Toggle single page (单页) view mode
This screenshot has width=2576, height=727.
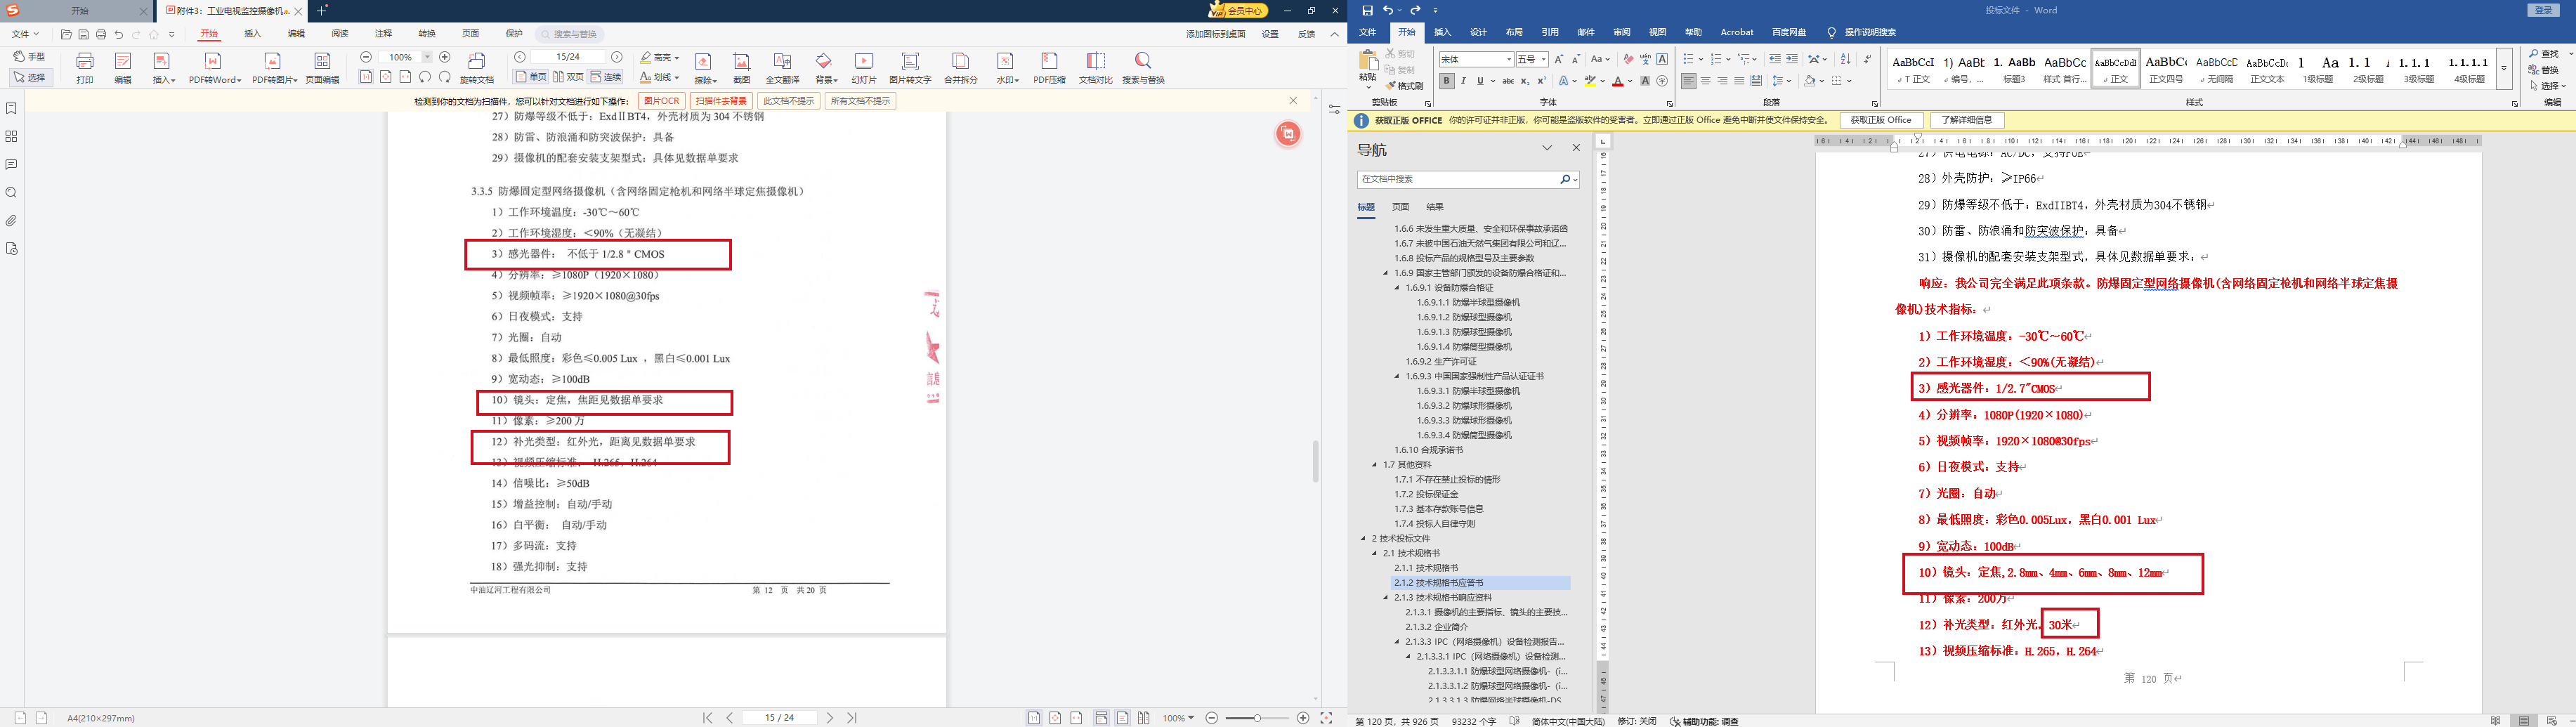pos(530,77)
